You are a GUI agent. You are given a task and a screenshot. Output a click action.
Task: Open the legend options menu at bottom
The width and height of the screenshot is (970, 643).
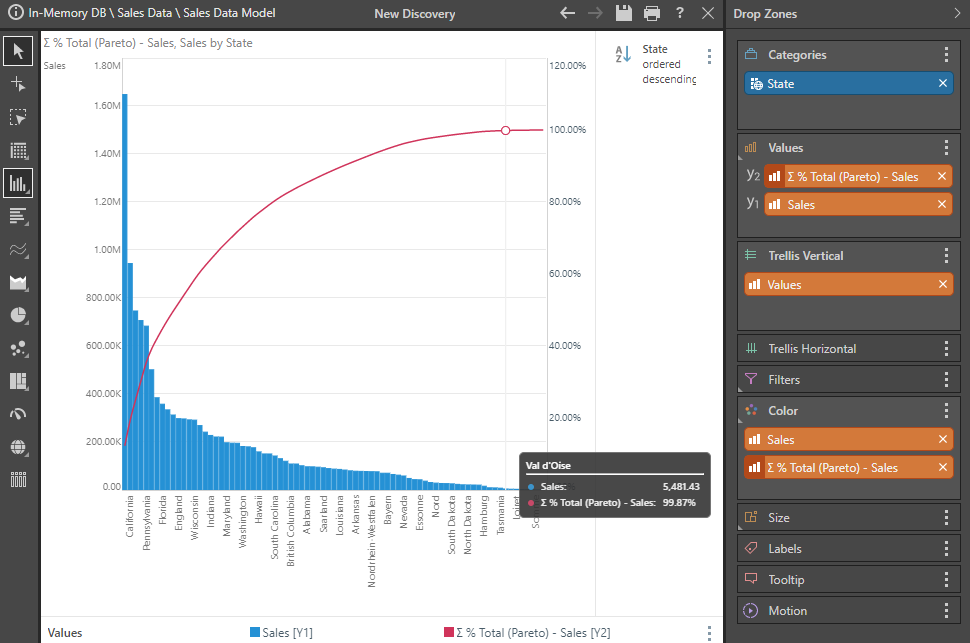pos(709,633)
